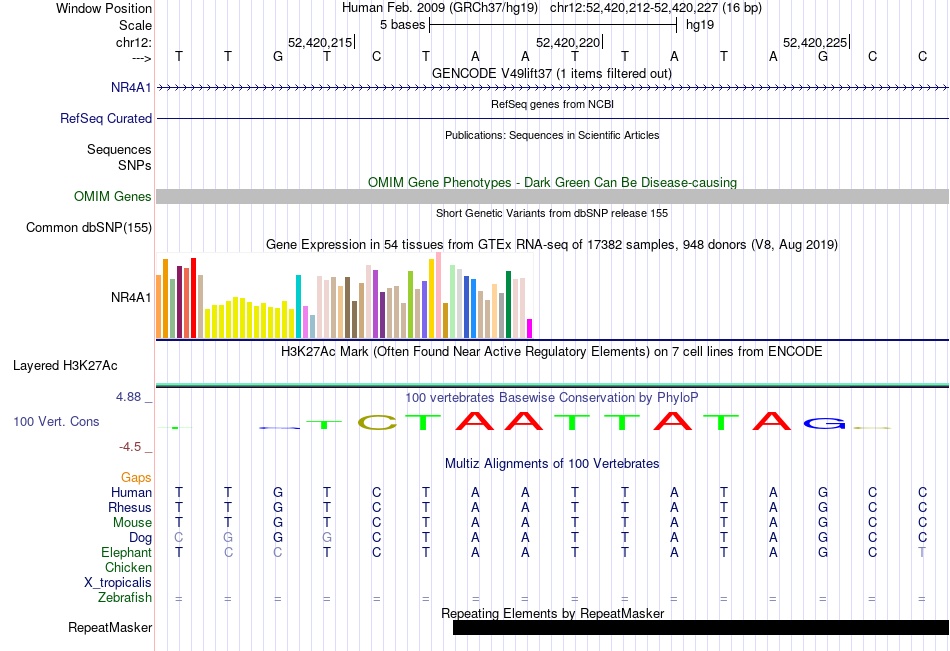Click the orange Gaps label
The height and width of the screenshot is (651, 950).
(136, 478)
